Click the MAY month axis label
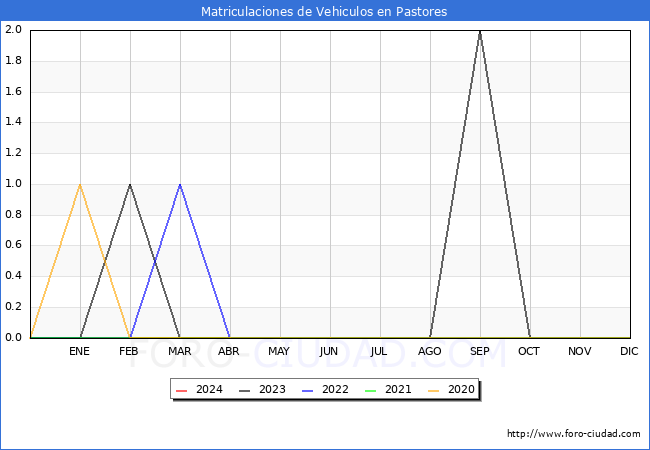 click(x=279, y=351)
